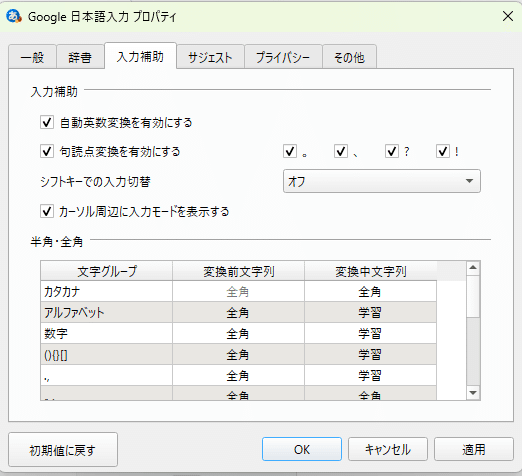Switch to the その他 tab
The image size is (522, 476).
349,57
